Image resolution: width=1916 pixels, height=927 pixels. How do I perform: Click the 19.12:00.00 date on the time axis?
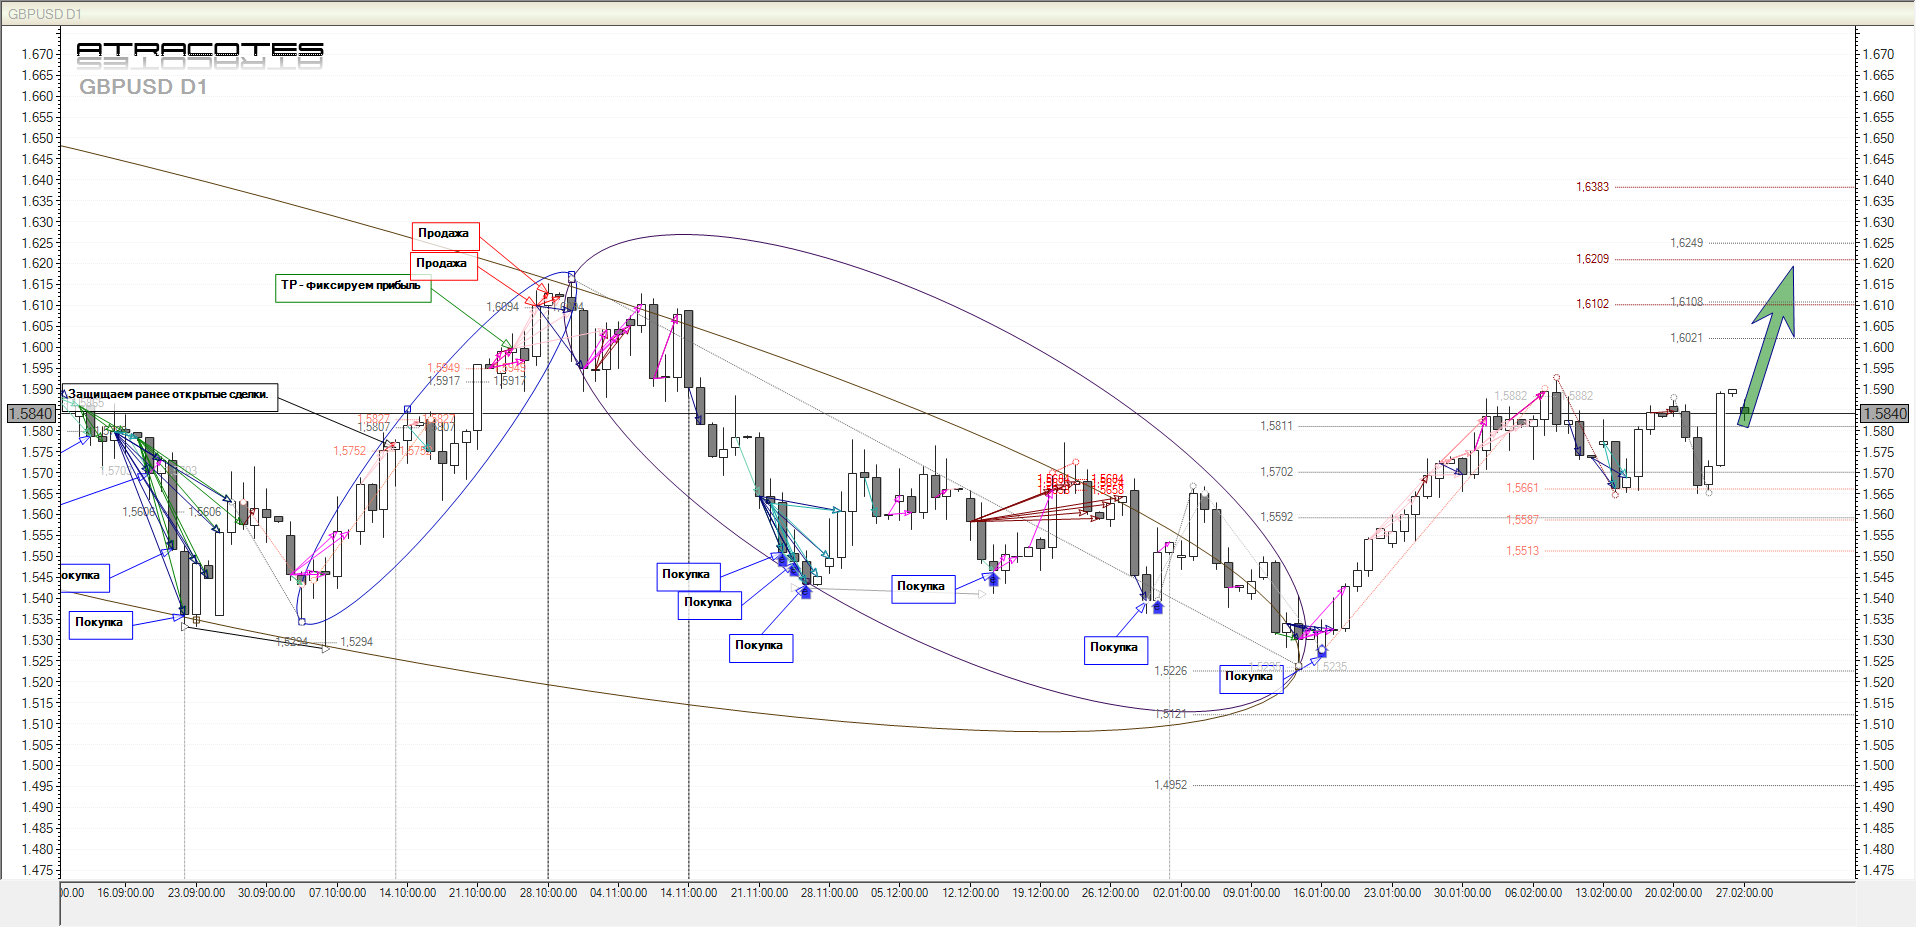point(1040,893)
